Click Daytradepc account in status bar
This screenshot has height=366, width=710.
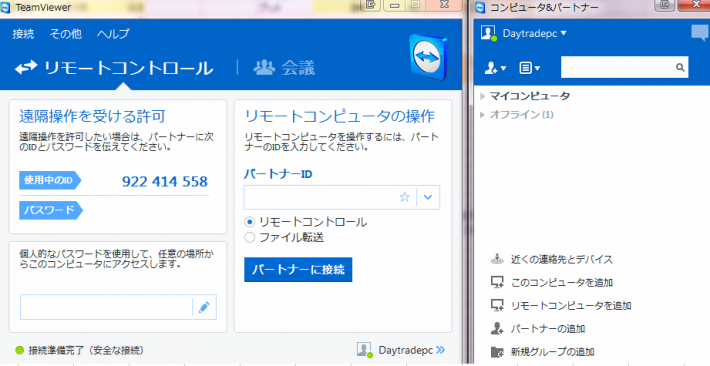(x=406, y=350)
